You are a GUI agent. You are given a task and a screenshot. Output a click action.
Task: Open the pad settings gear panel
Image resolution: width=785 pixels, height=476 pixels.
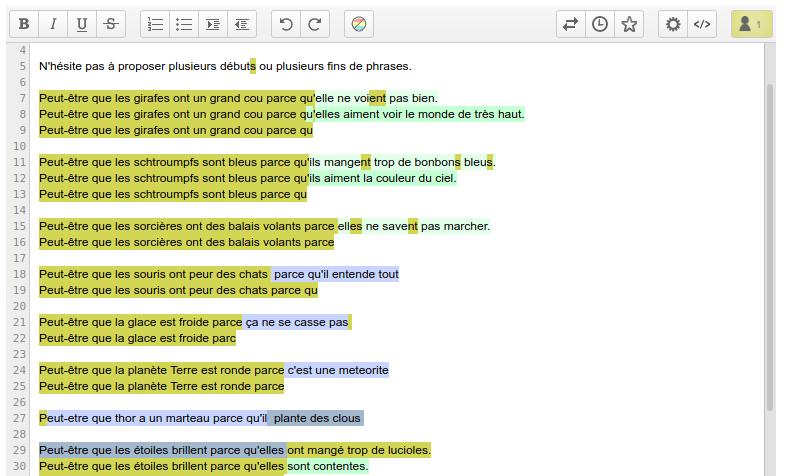[x=673, y=24]
